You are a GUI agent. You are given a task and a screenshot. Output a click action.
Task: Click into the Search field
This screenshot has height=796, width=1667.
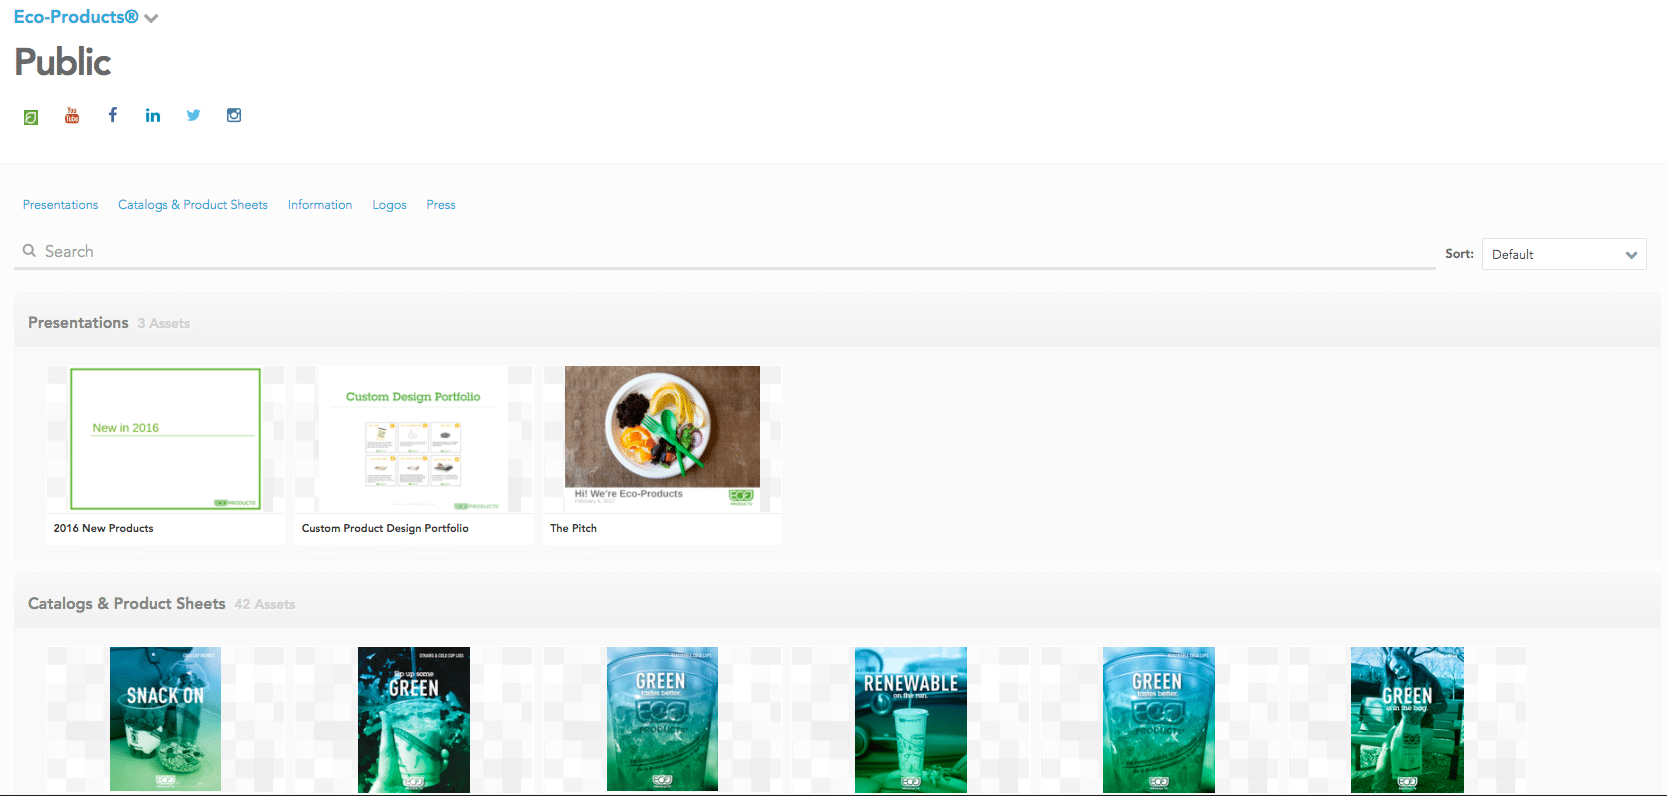[725, 252]
